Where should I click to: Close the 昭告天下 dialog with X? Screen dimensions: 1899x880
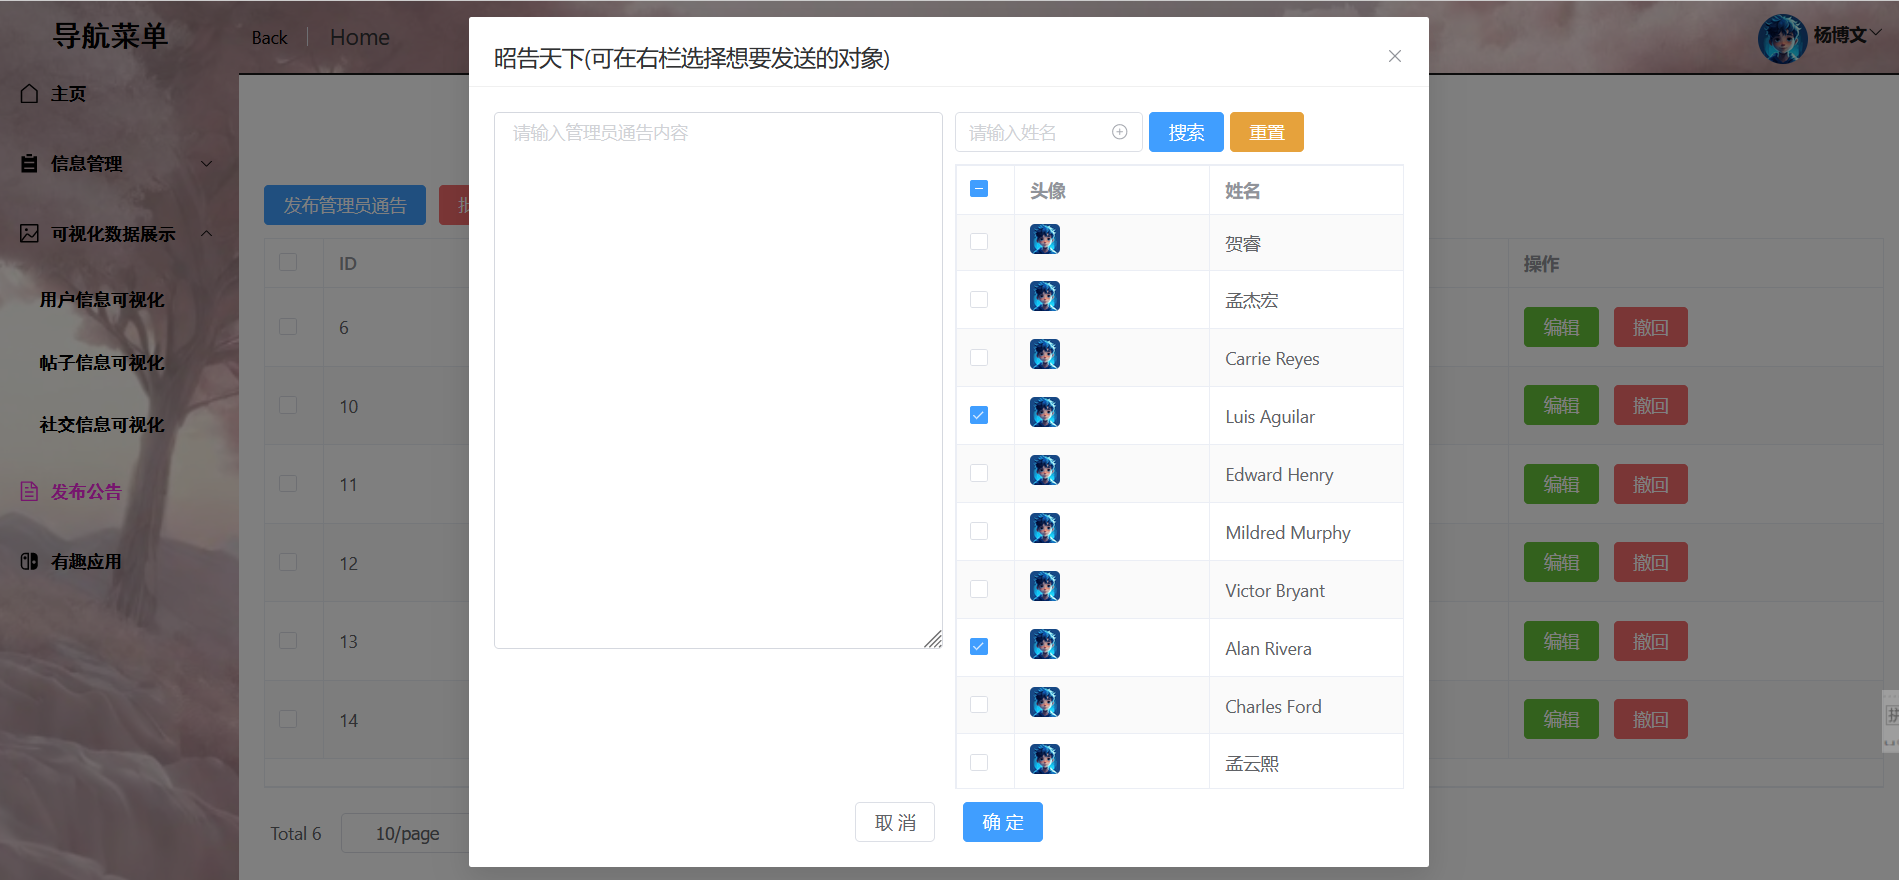[1395, 56]
